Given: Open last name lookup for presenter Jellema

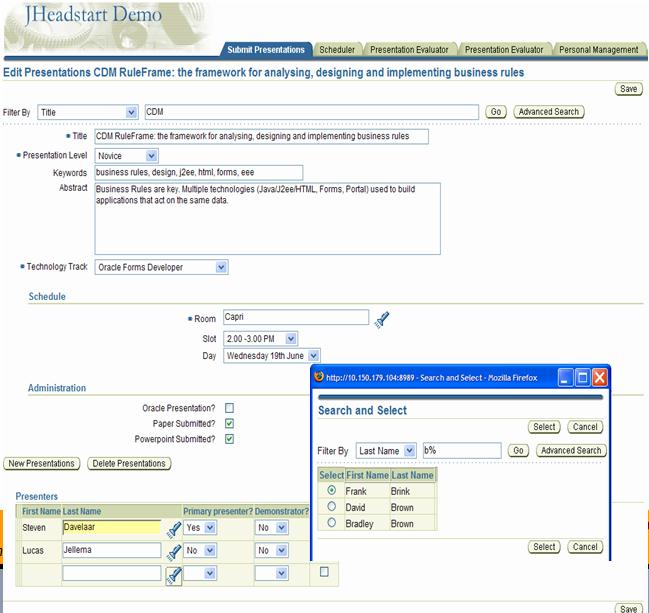Looking at the screenshot, I should point(173,551).
